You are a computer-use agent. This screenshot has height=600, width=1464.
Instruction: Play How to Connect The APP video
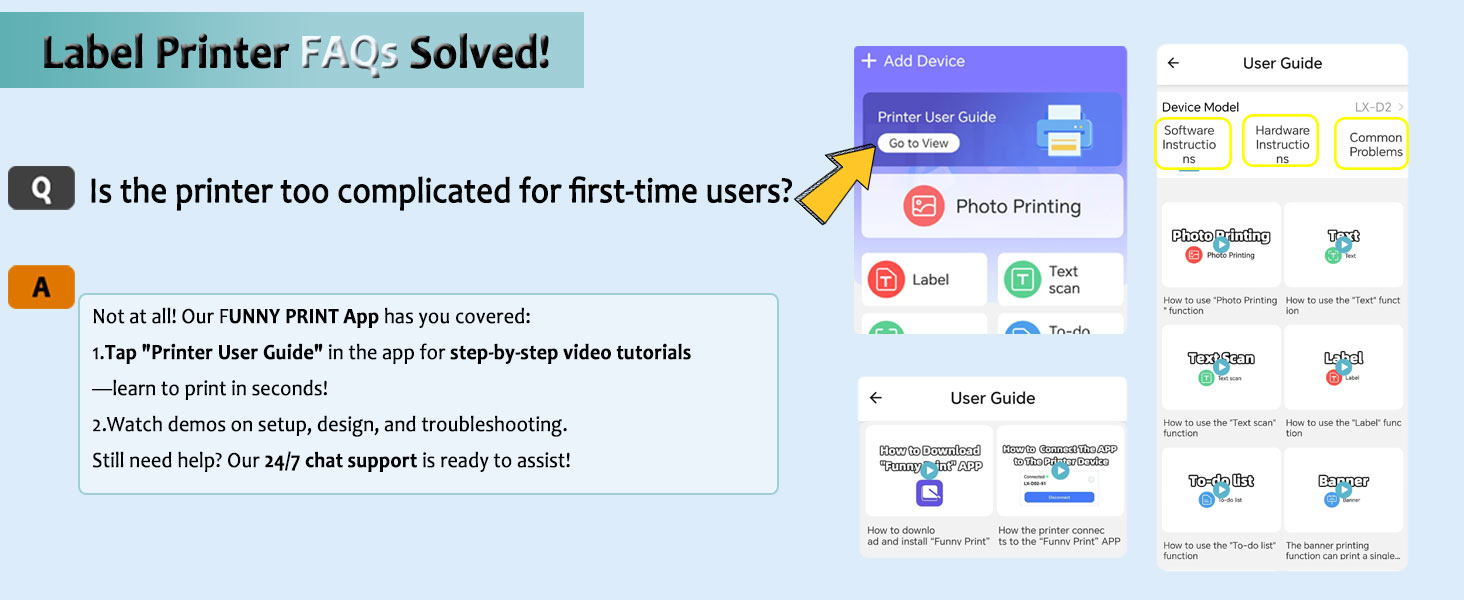pos(1060,470)
